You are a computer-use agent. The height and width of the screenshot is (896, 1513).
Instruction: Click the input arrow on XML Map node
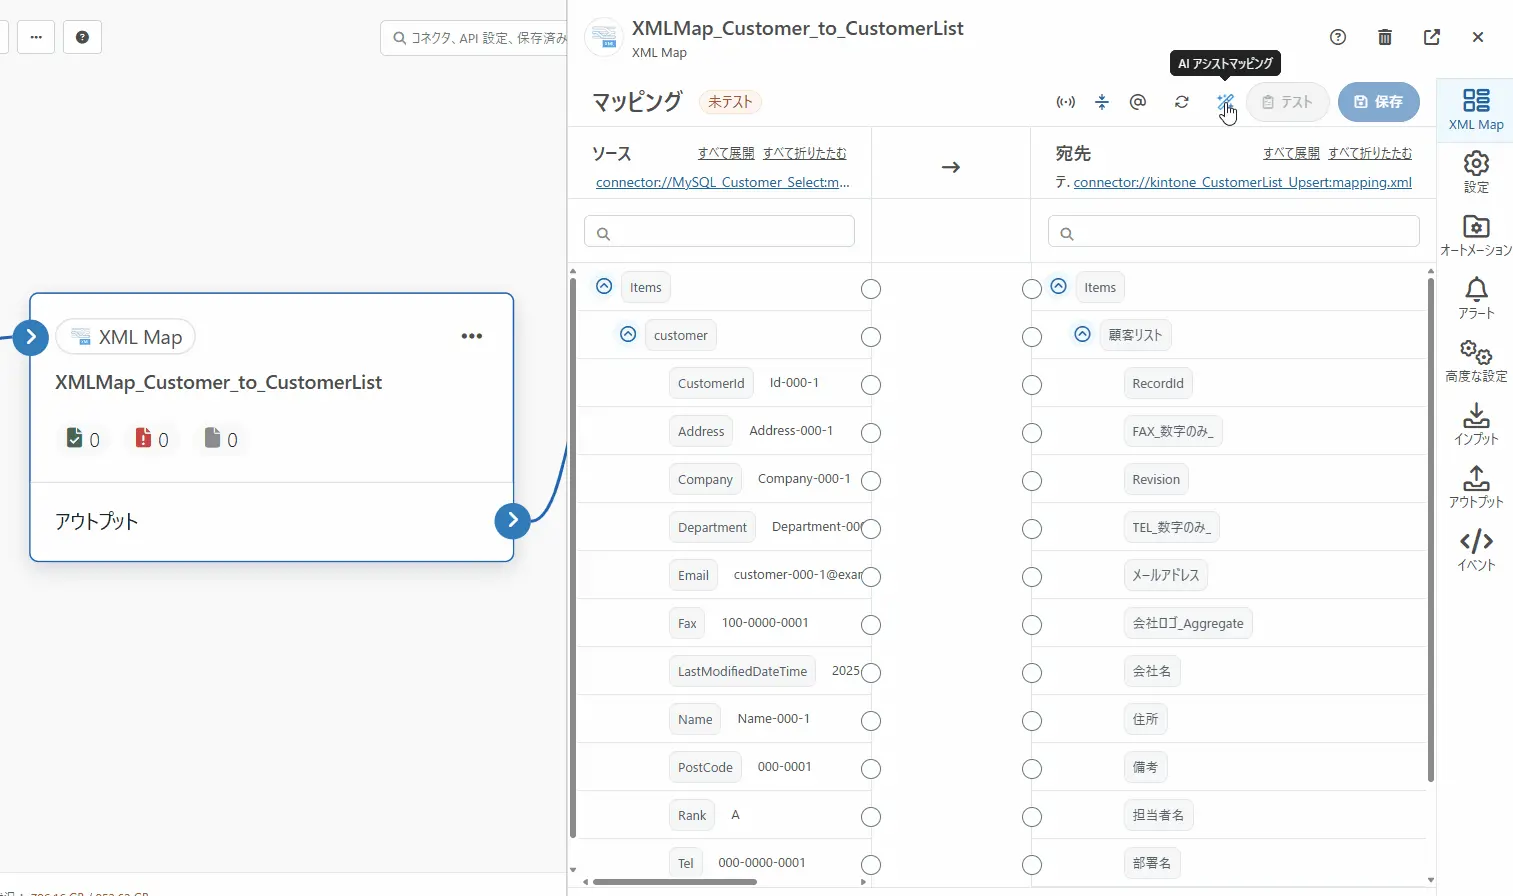pos(31,337)
